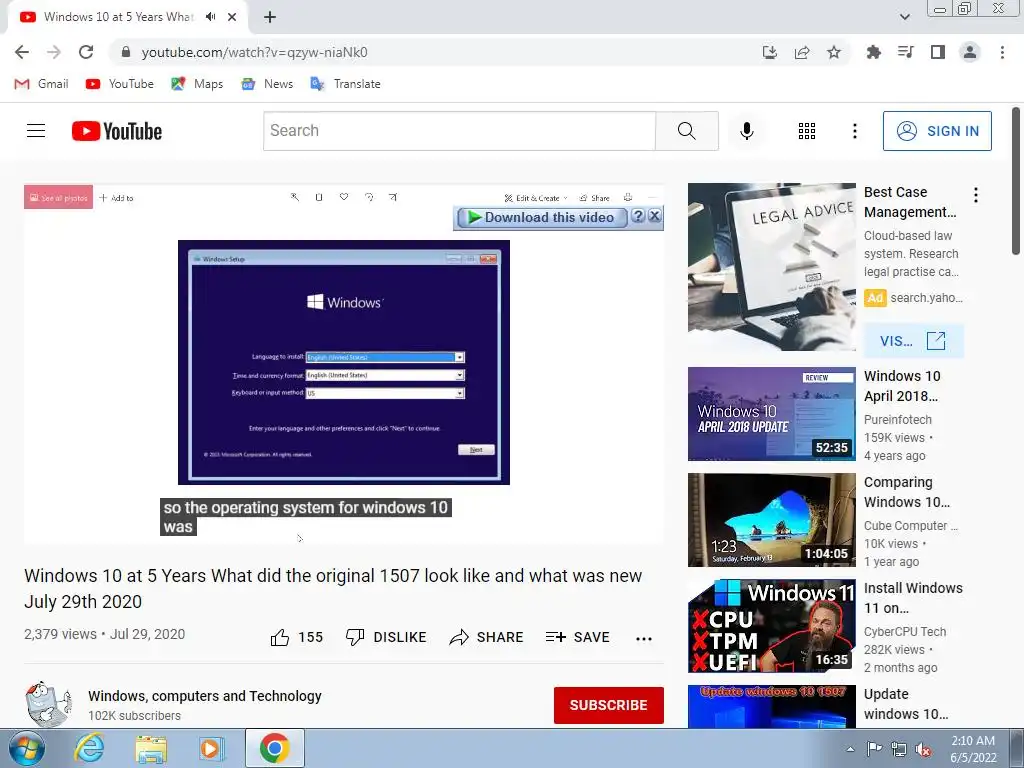Expand the tab search chevron
This screenshot has height=768, width=1024.
[x=904, y=17]
